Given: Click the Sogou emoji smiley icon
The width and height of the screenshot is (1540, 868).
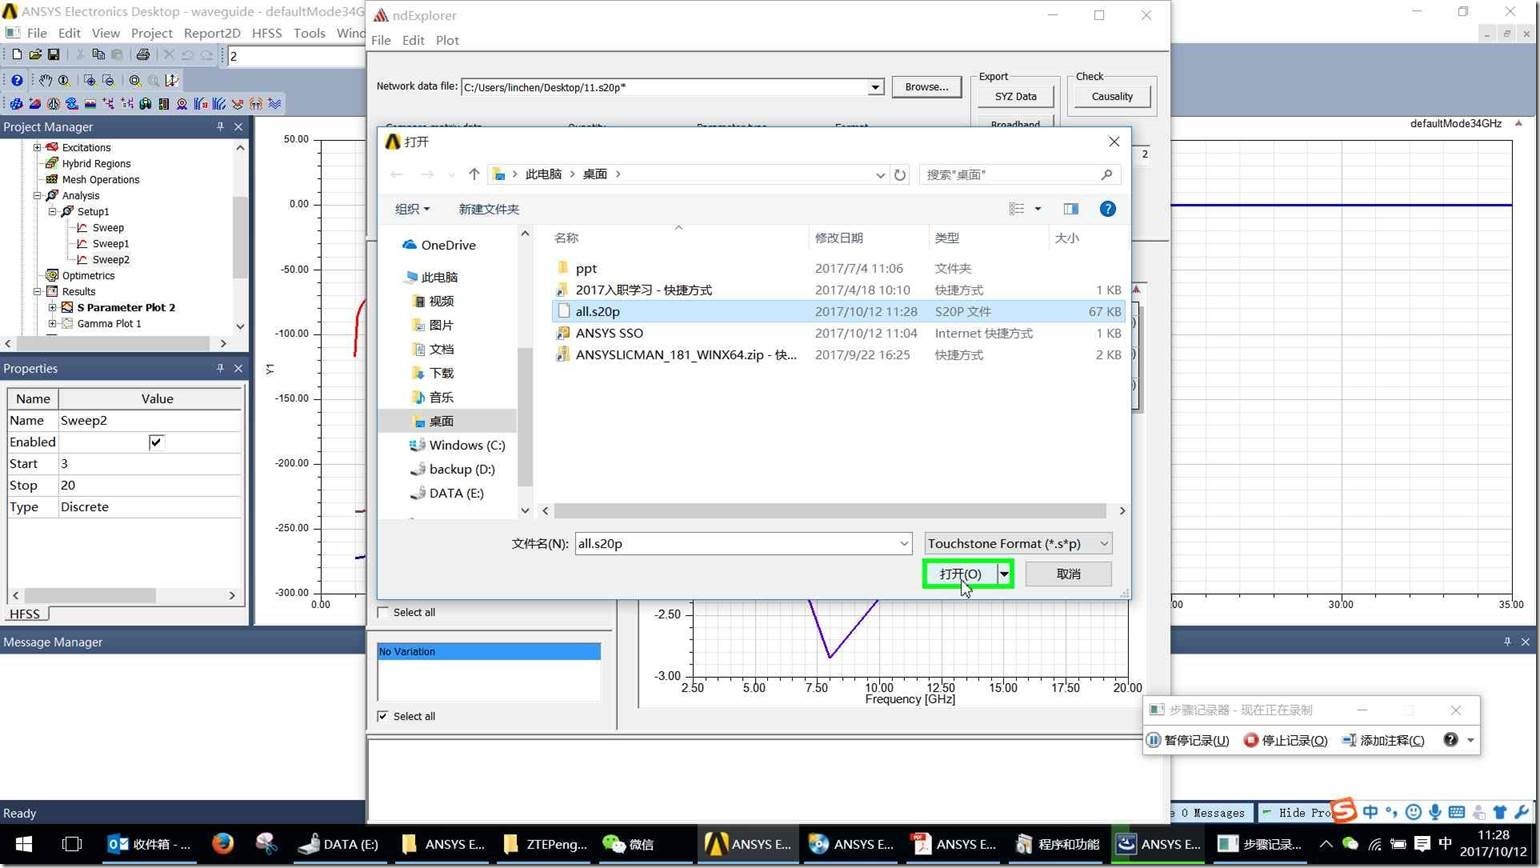Looking at the screenshot, I should [x=1413, y=812].
